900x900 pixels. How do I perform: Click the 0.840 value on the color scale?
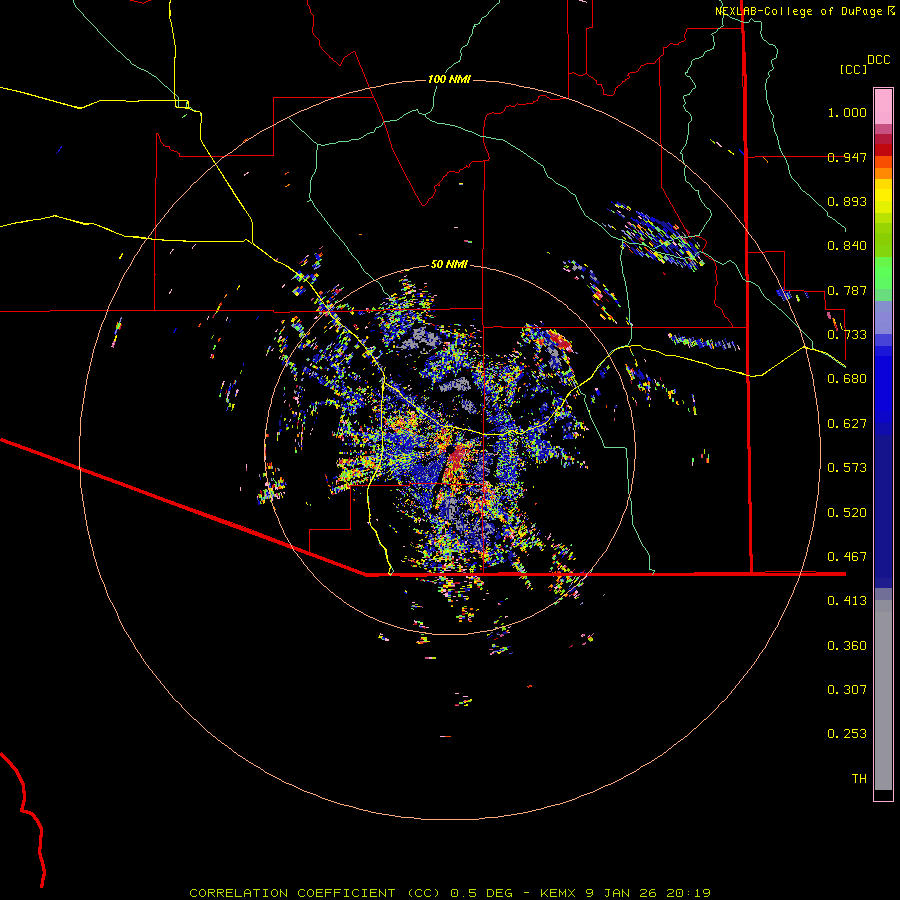pos(847,246)
